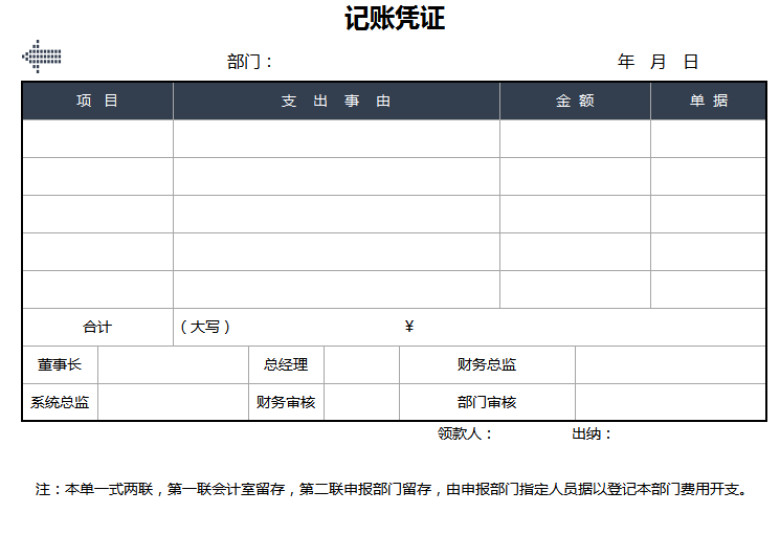Select the title 记账凭证
The height and width of the screenshot is (535, 780).
(394, 18)
